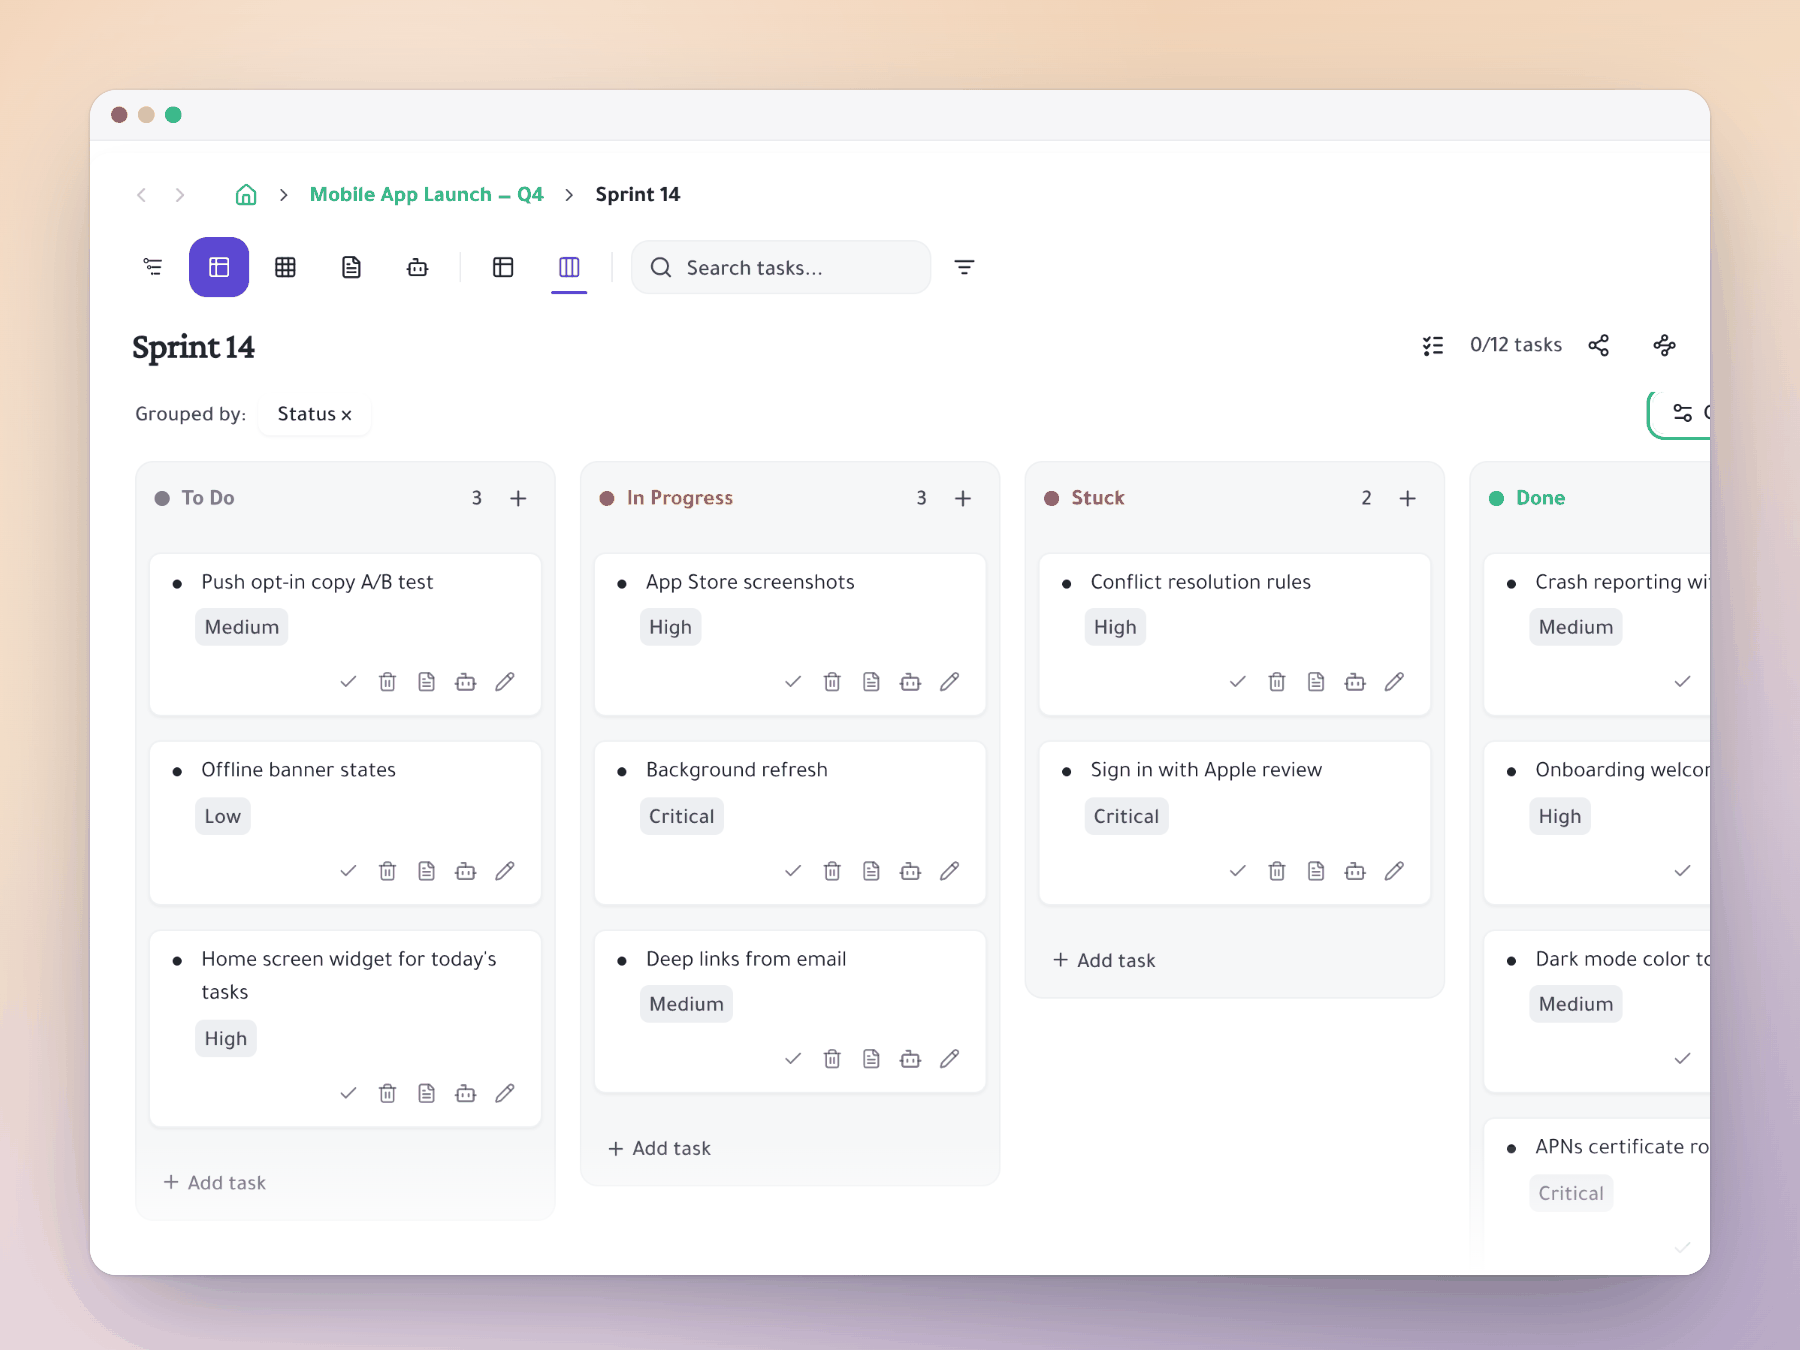Open Mobile App Launch – Q4 breadcrumb
The height and width of the screenshot is (1350, 1800).
(x=427, y=194)
